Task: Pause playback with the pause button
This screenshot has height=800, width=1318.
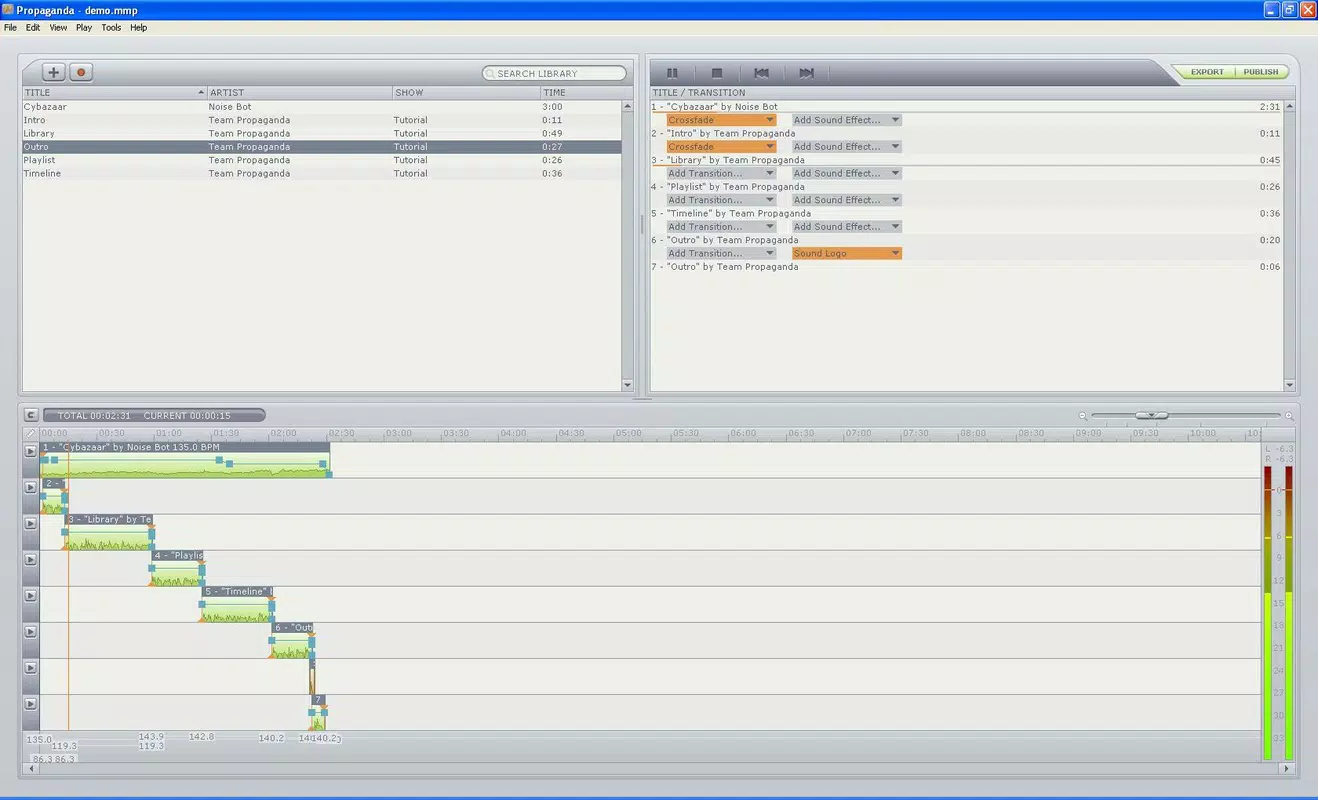Action: pos(672,73)
